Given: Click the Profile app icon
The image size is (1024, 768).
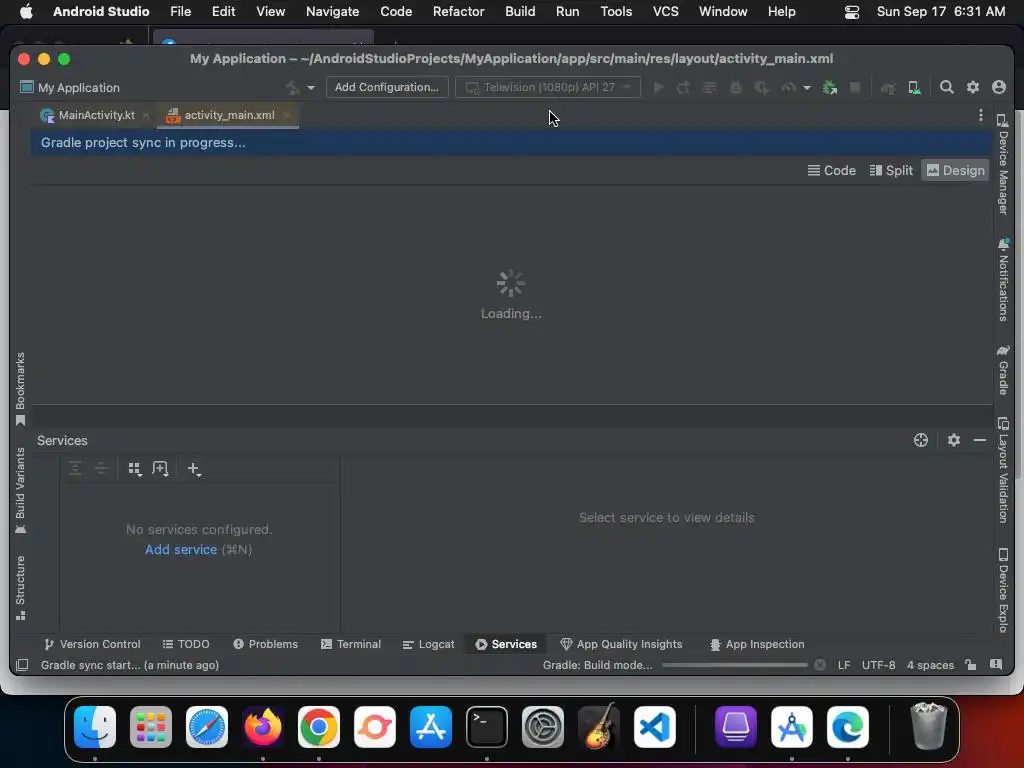Looking at the screenshot, I should (788, 88).
